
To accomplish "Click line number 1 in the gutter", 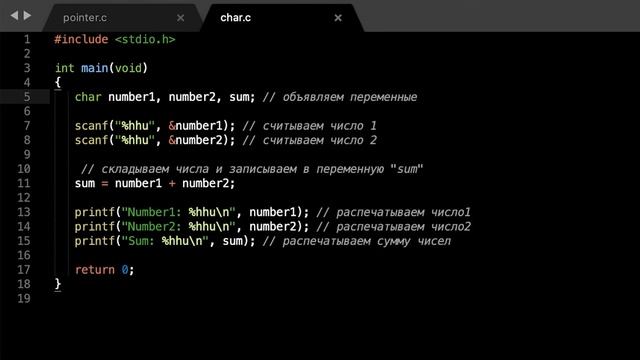I will pyautogui.click(x=27, y=39).
